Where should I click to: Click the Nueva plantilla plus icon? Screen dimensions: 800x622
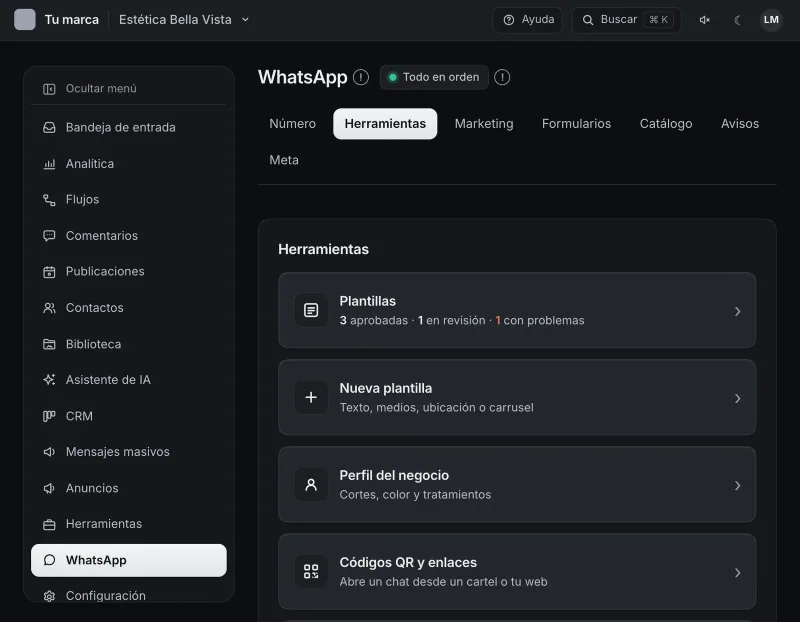(311, 397)
